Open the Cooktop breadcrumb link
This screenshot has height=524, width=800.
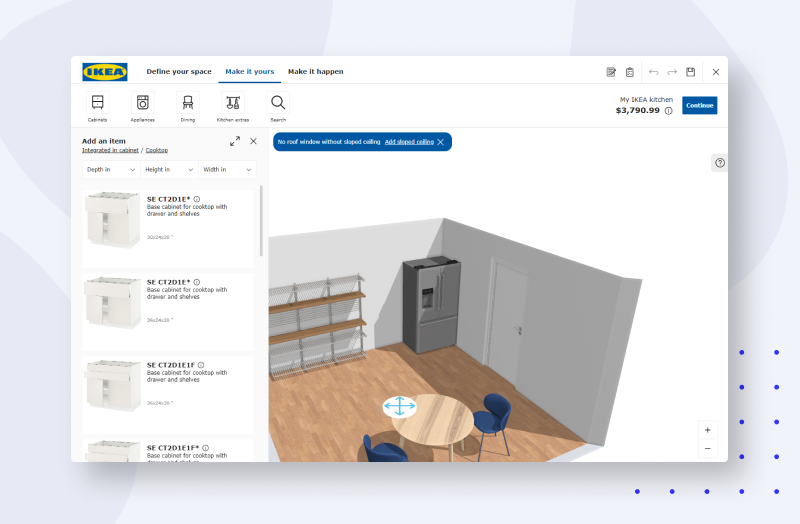[157, 150]
